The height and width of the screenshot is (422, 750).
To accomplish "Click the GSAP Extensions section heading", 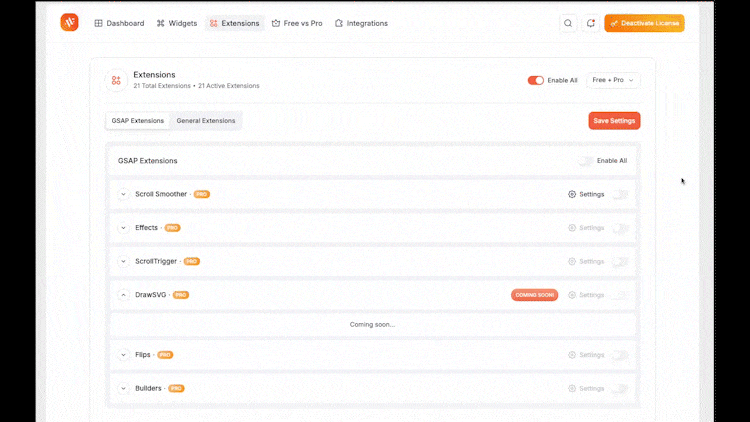I will click(148, 161).
